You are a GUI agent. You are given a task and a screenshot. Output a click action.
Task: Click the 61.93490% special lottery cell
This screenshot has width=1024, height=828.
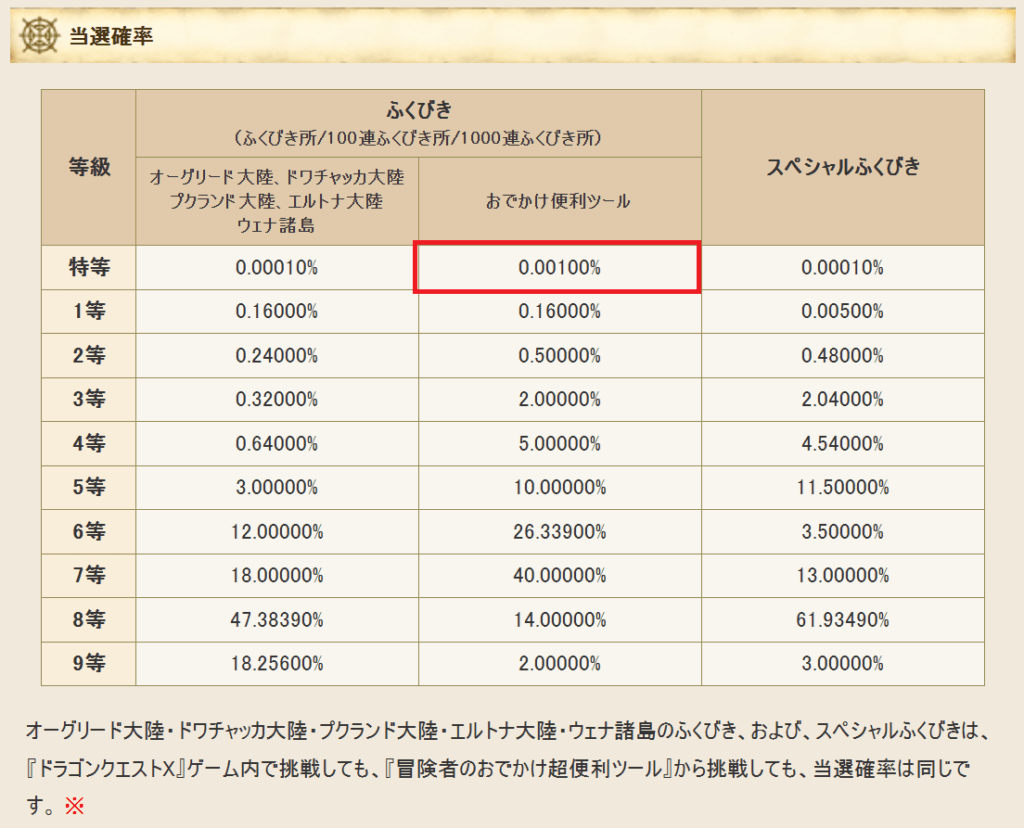click(843, 620)
